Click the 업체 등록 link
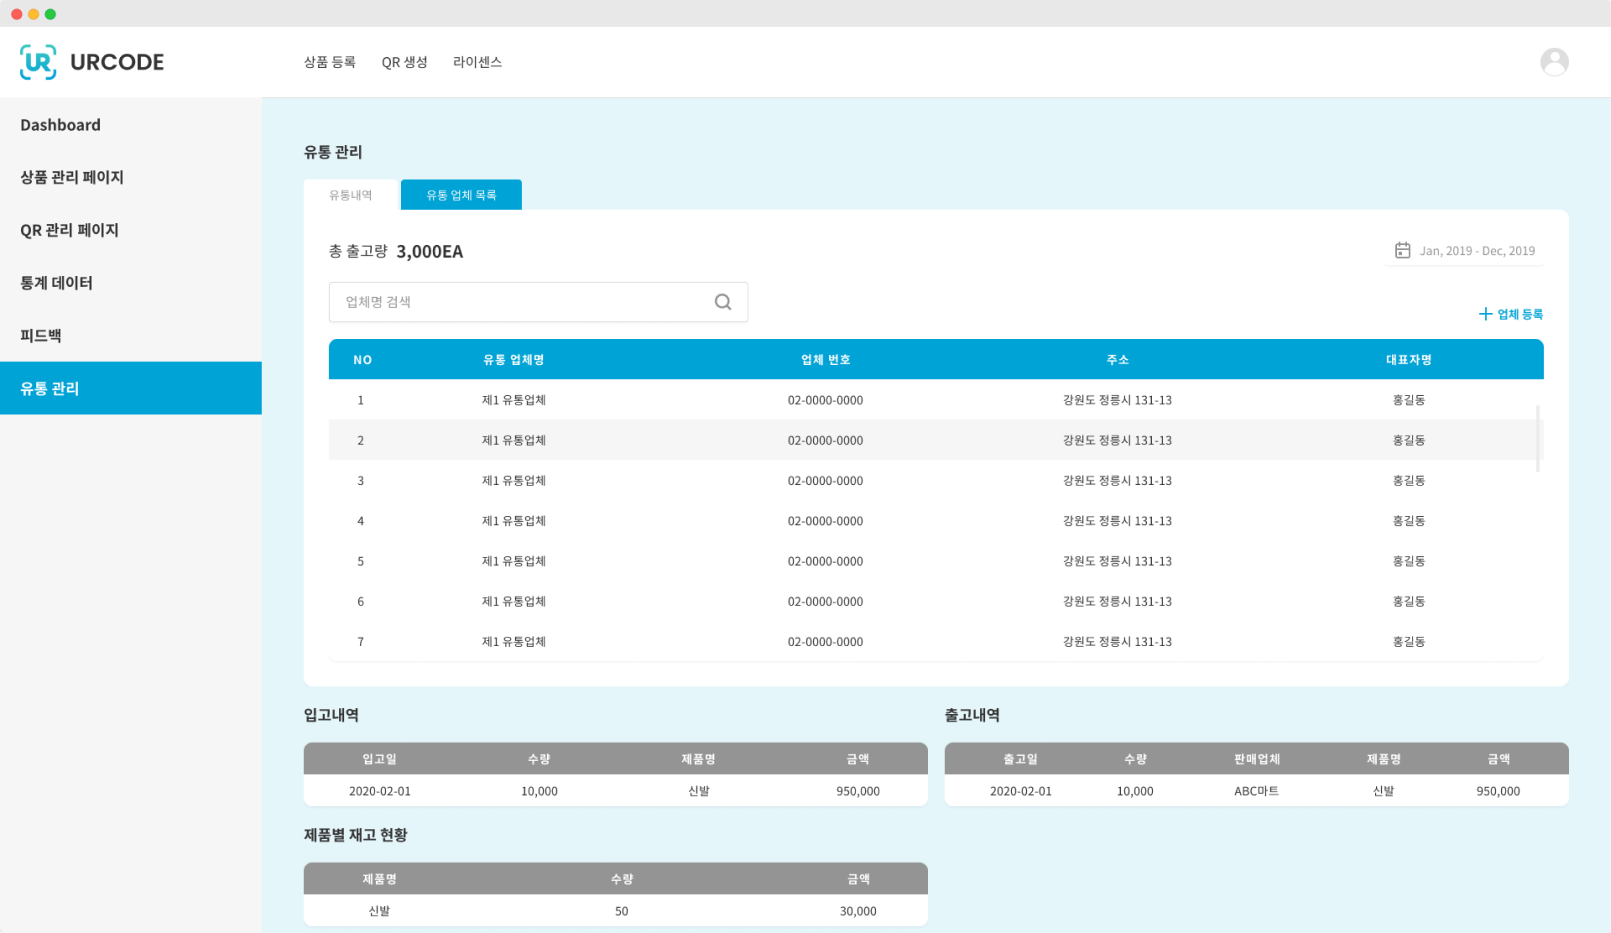 (x=1519, y=314)
